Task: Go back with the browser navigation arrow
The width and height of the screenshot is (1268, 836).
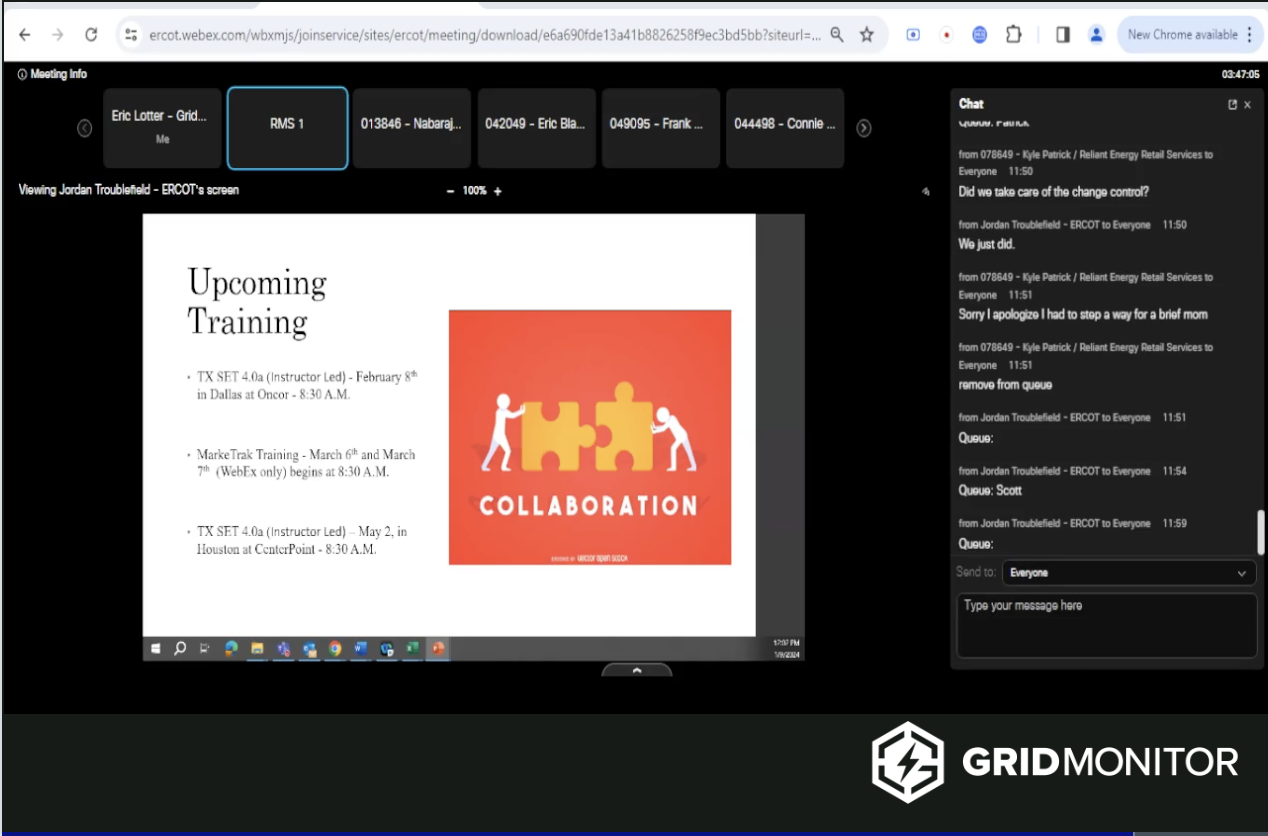Action: [x=25, y=33]
